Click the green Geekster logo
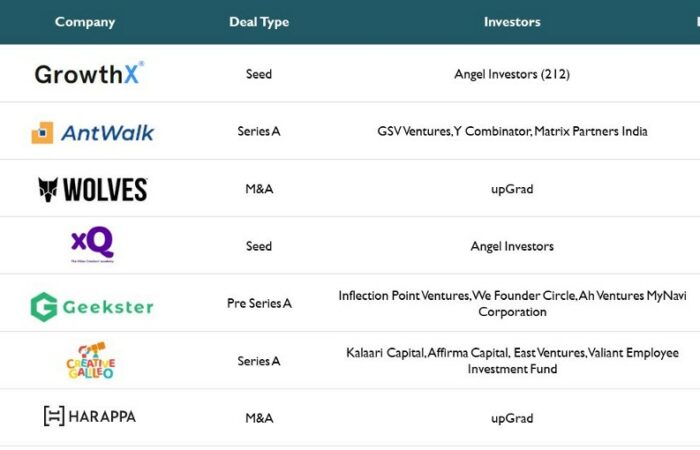 tap(92, 305)
